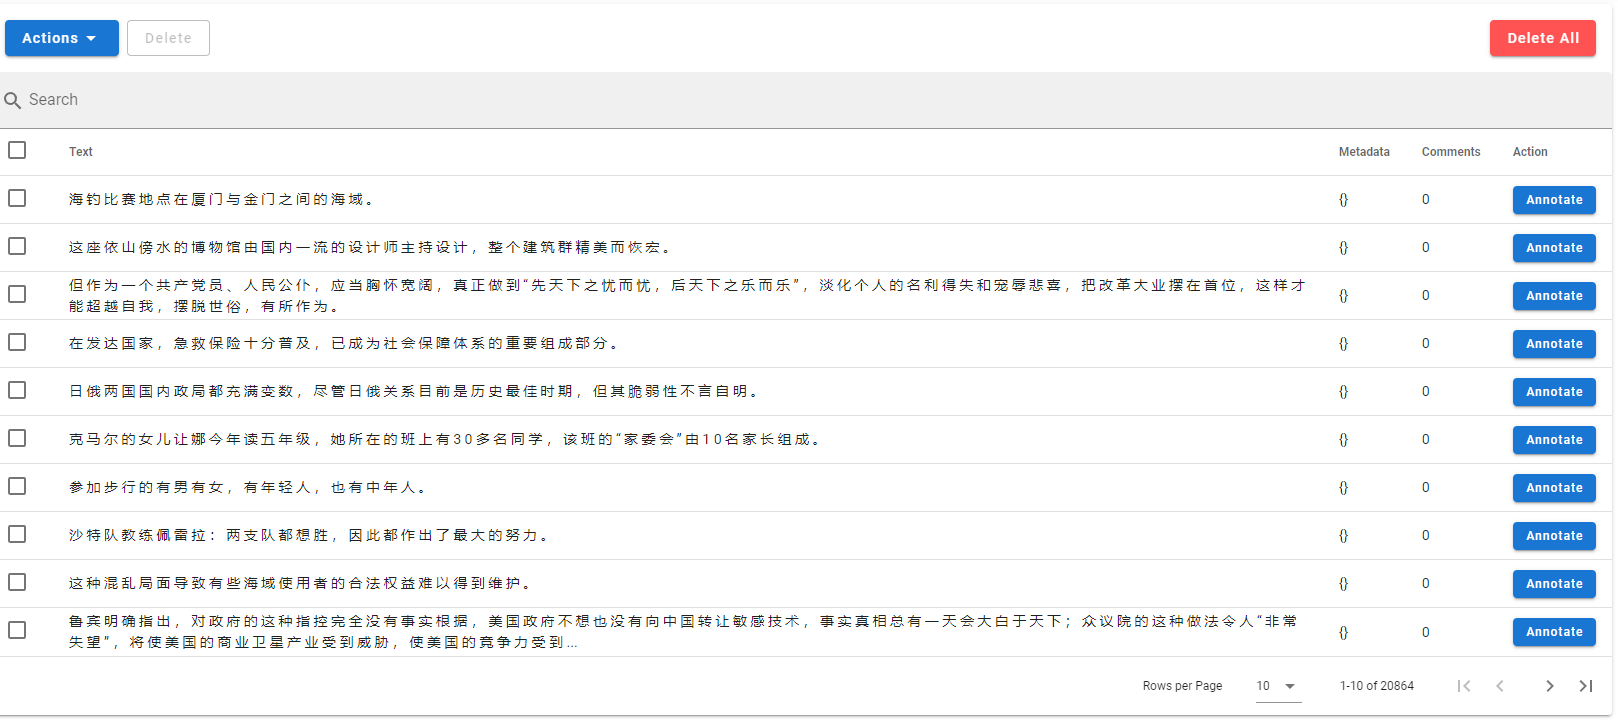Annotate the 在发达国家 row
The image size is (1618, 723).
point(1554,344)
